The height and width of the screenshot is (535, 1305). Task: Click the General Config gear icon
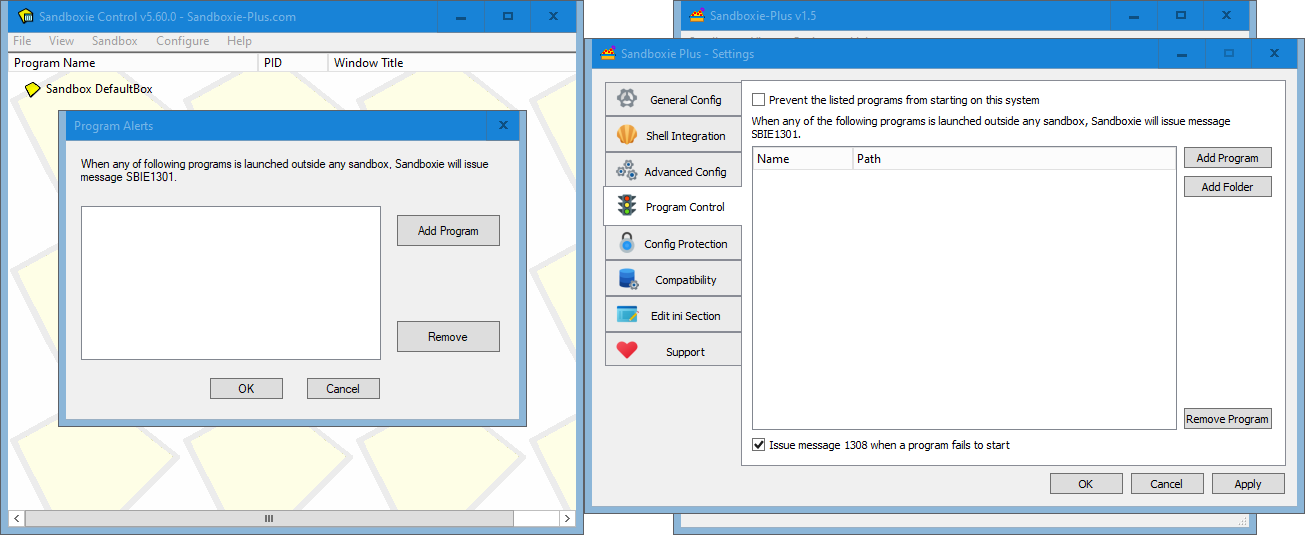point(627,99)
